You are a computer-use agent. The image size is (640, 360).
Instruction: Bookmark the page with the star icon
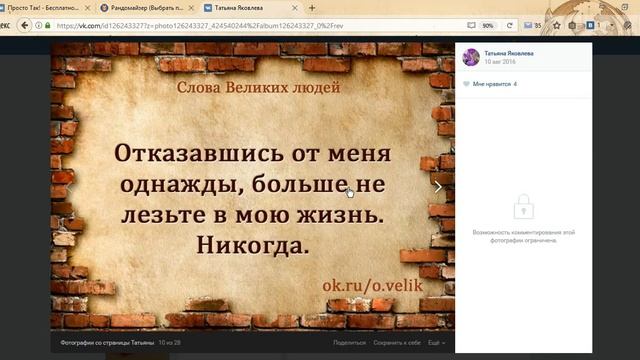pyautogui.click(x=557, y=25)
